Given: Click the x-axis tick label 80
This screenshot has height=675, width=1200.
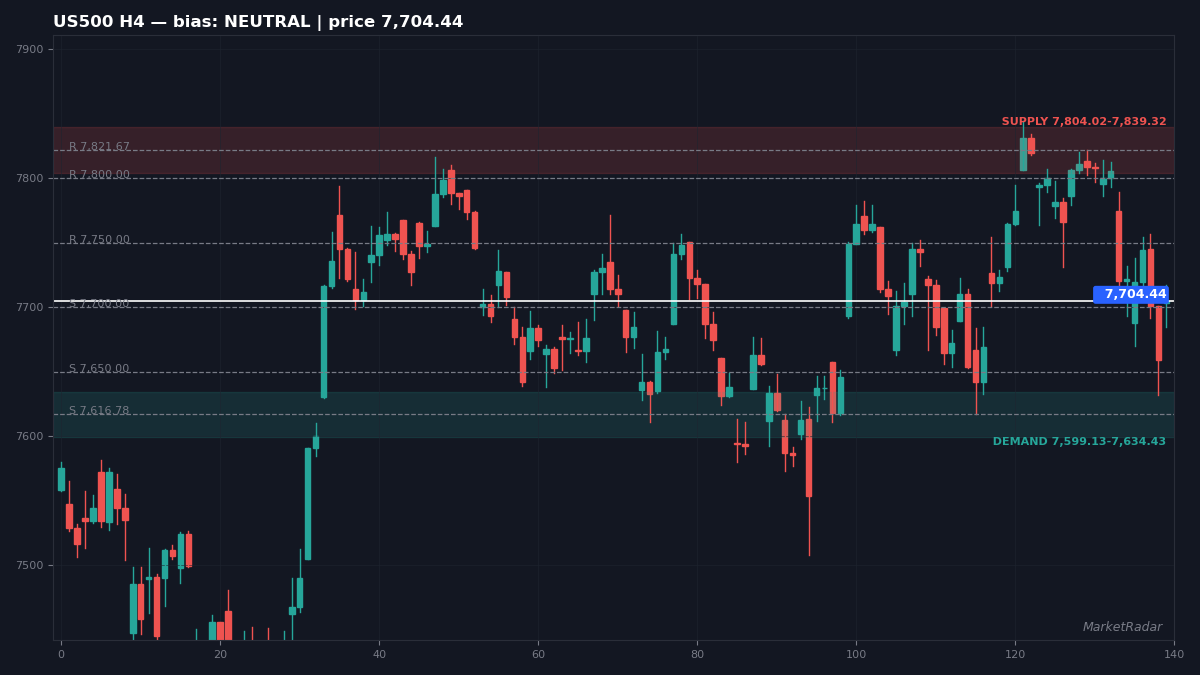Looking at the screenshot, I should coord(697,655).
